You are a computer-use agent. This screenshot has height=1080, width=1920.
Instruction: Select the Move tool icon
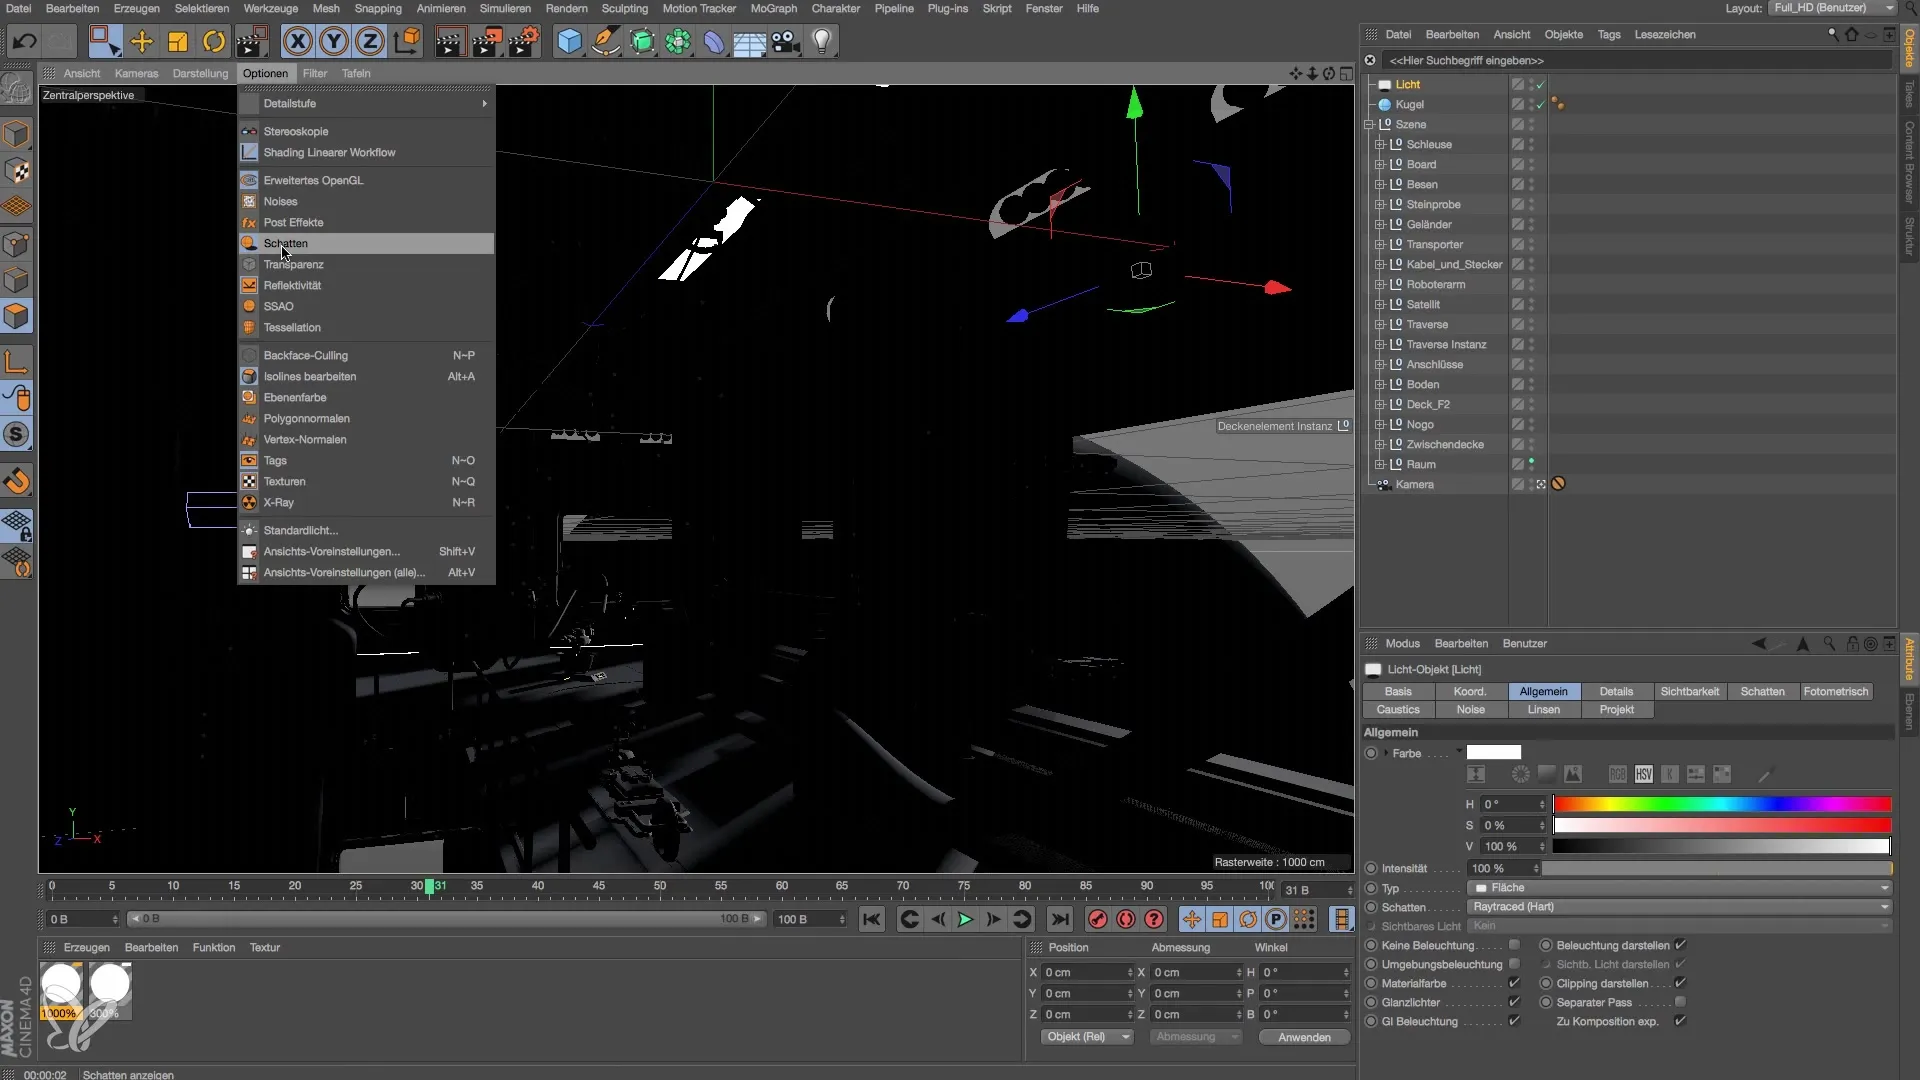[142, 41]
